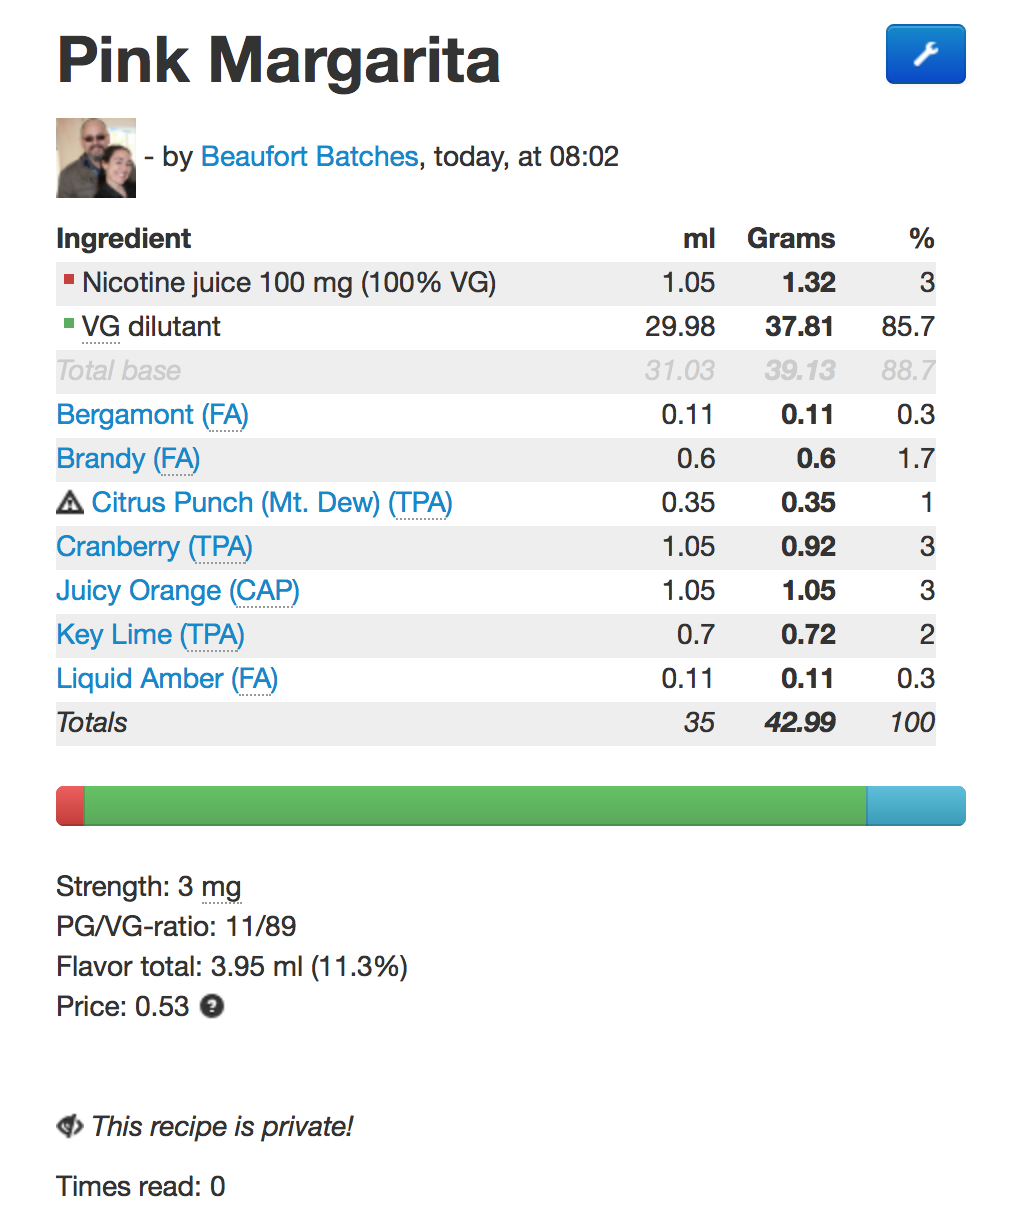Screen dimensions: 1020x1226
Task: Click the private recipe eye icon
Action: click(x=69, y=1126)
